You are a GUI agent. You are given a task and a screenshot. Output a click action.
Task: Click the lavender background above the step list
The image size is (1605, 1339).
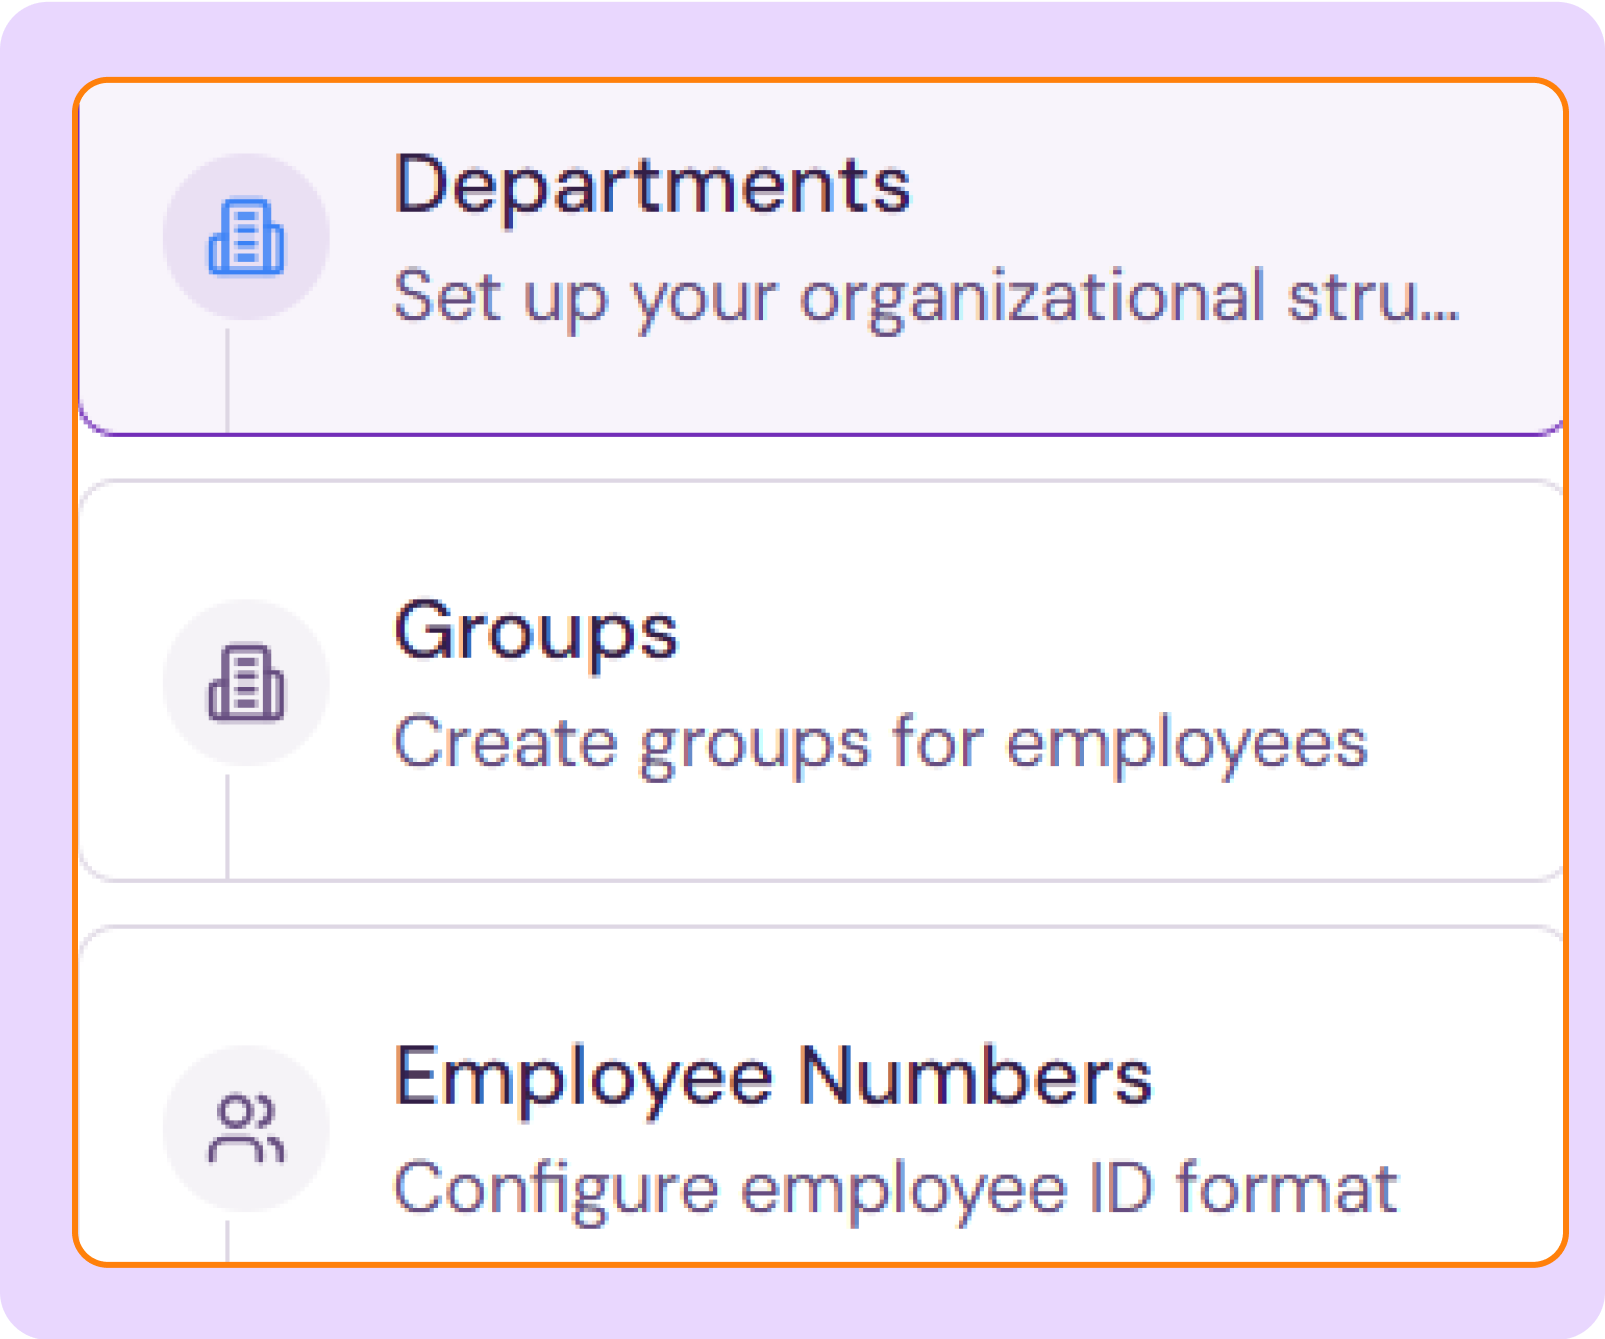click(800, 40)
